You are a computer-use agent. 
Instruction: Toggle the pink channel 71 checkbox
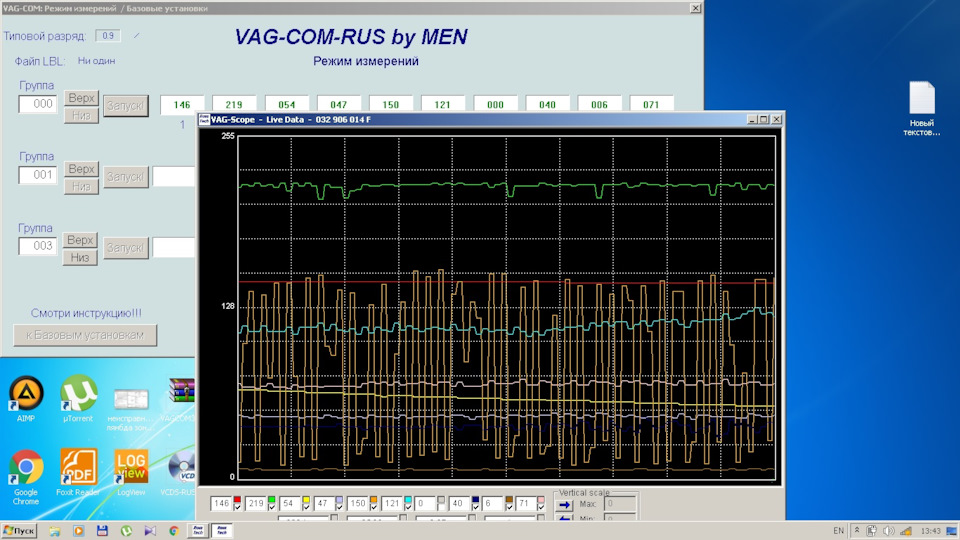pyautogui.click(x=541, y=508)
